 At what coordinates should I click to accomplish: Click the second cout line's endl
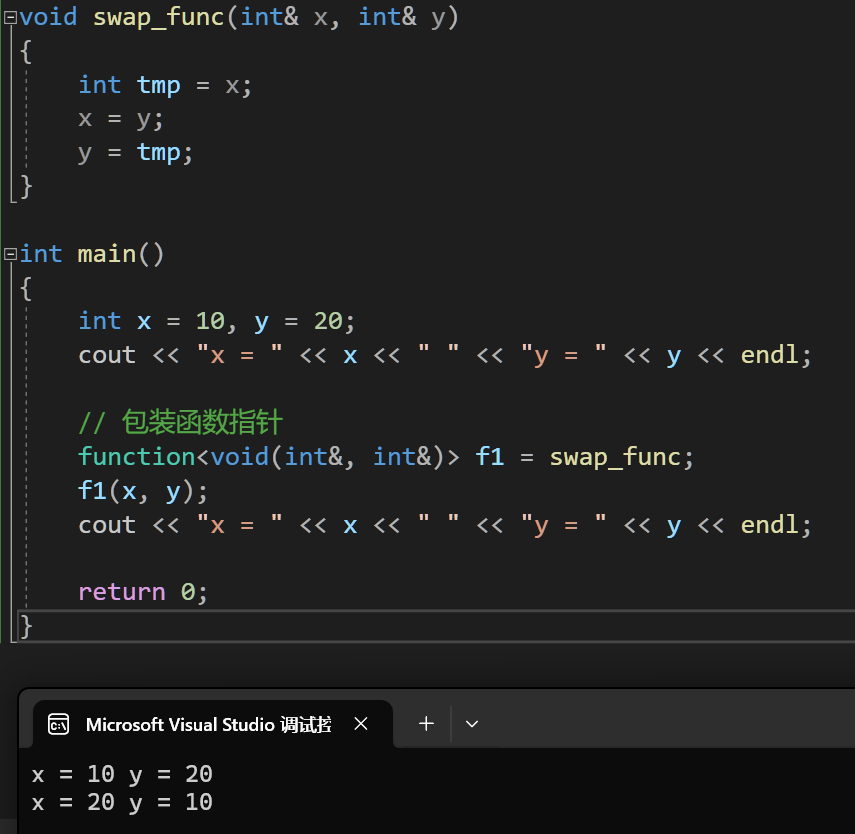(x=769, y=525)
